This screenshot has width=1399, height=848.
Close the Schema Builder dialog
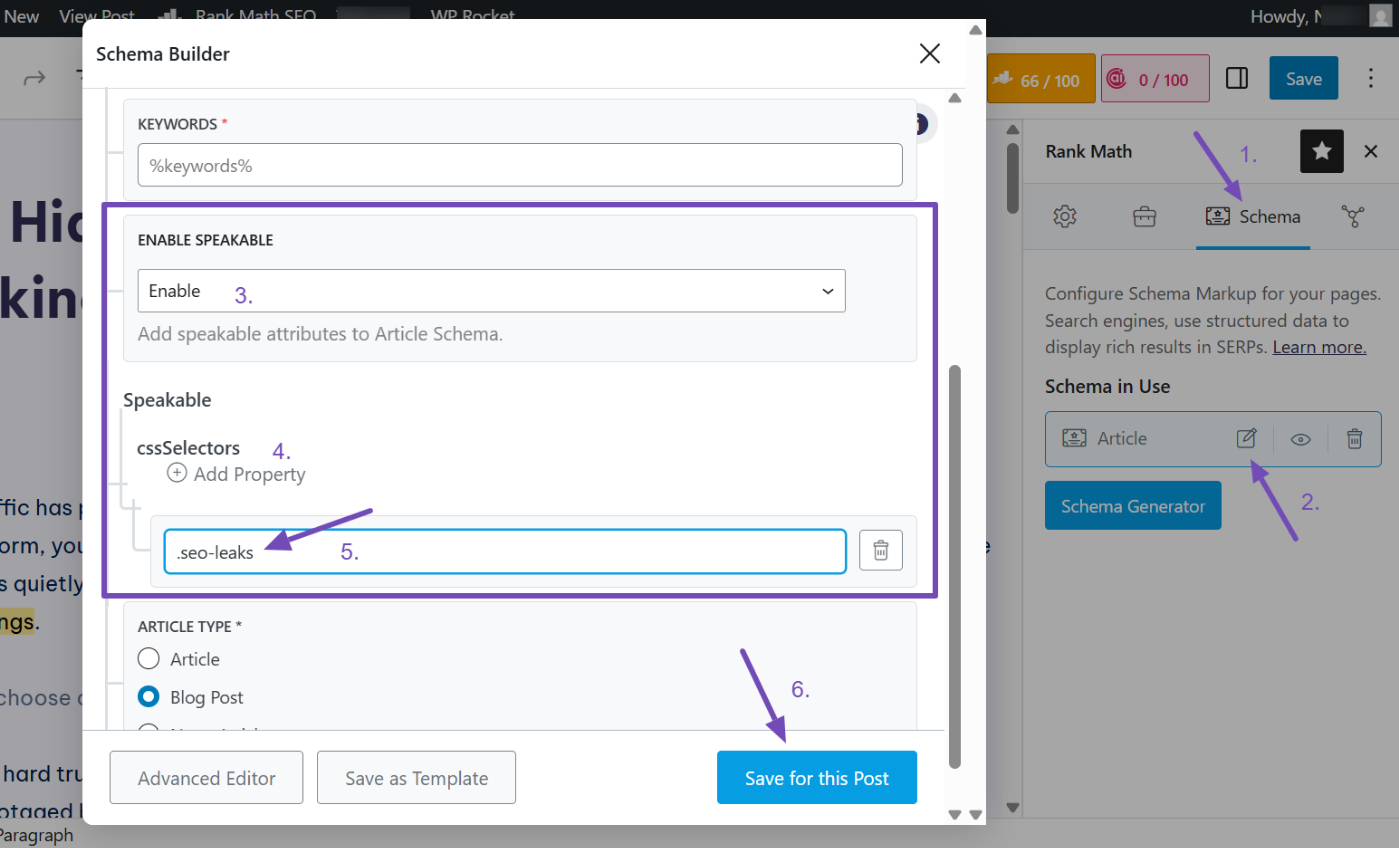(929, 54)
